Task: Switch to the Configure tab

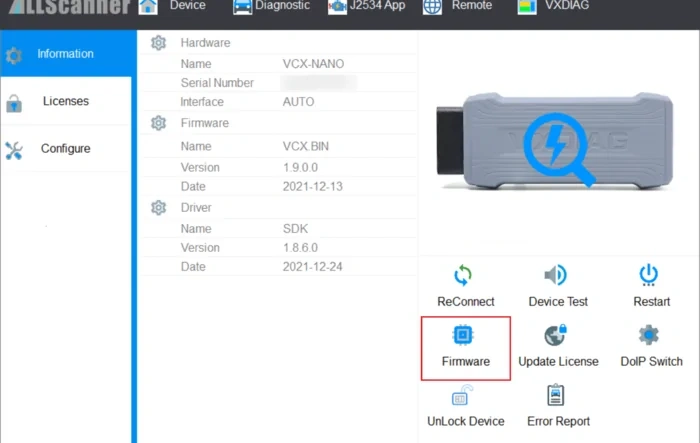Action: tap(66, 148)
